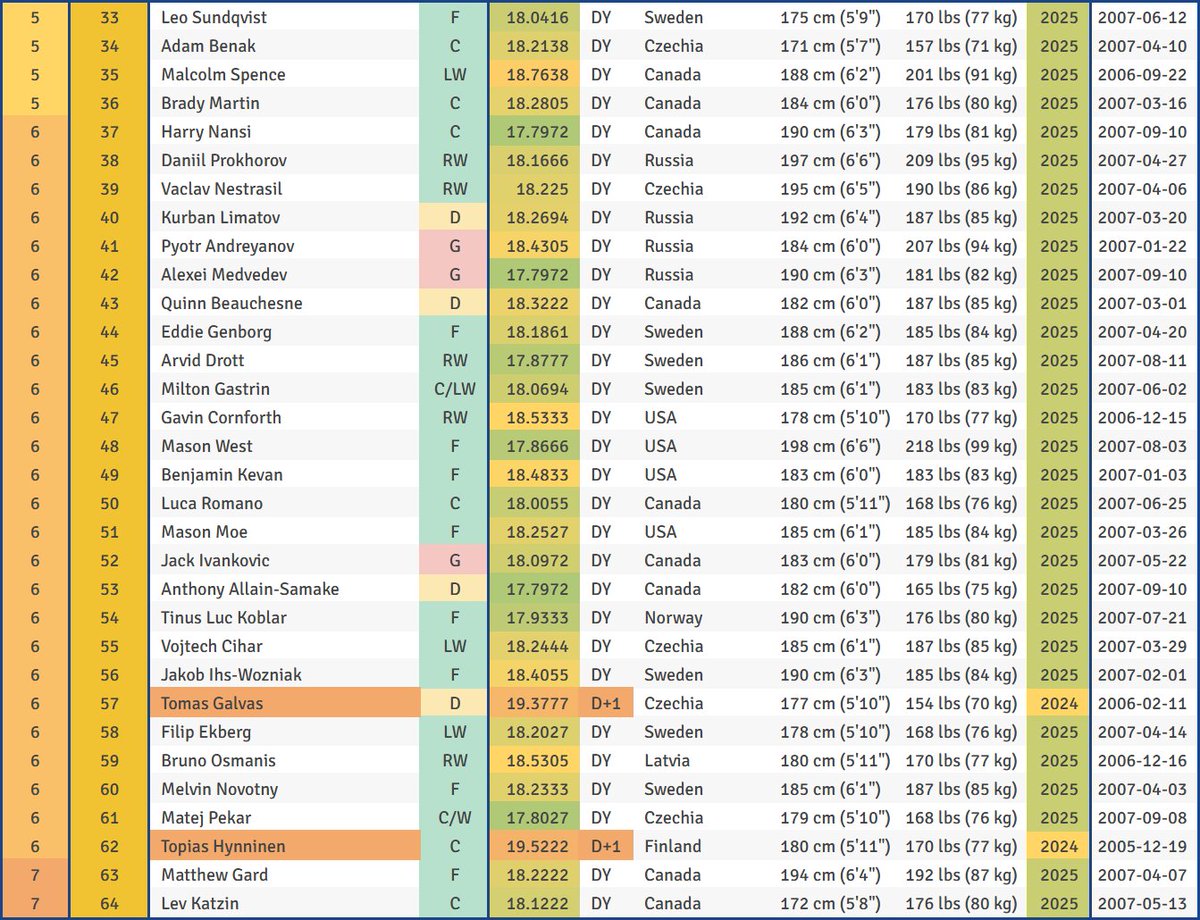This screenshot has width=1200, height=920.
Task: Select the player name Leo Sundqvist
Action: point(284,17)
